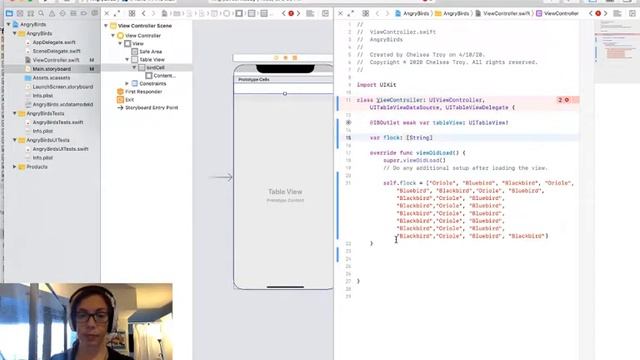Viewport: 640px width, 360px height.
Task: Open code editor options menu
Action: coord(618,13)
